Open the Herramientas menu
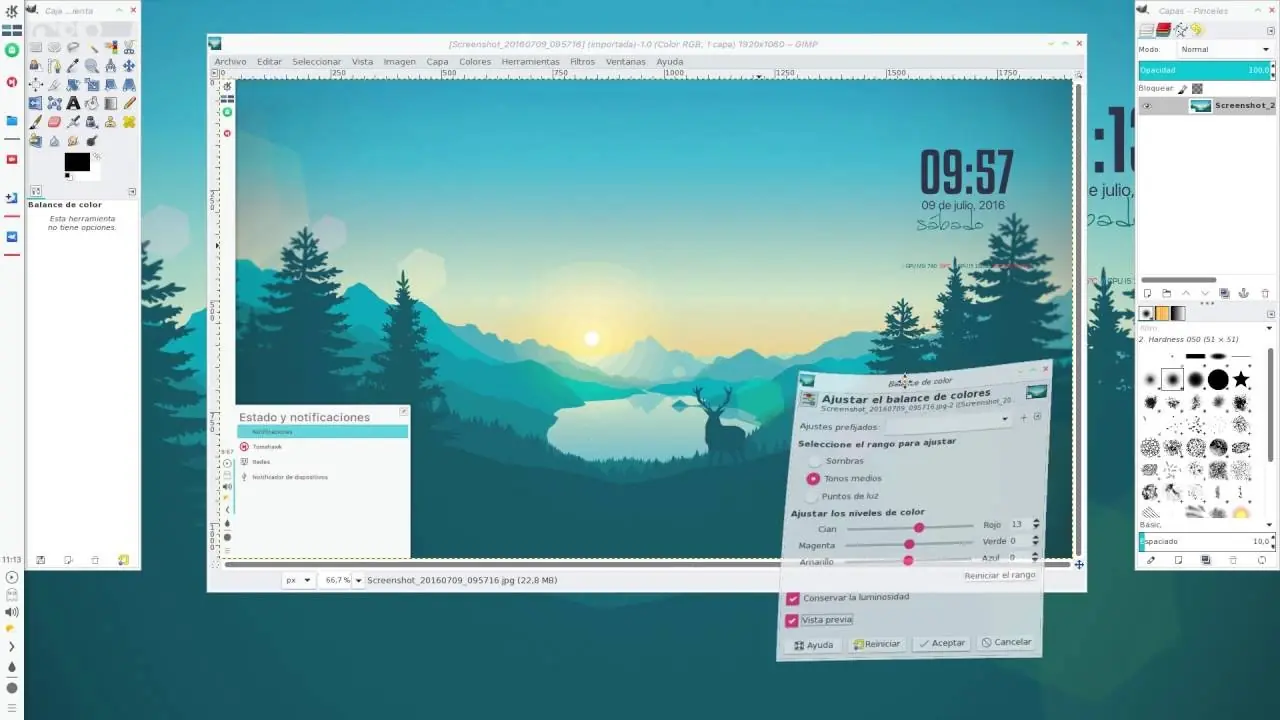This screenshot has height=720, width=1280. (x=530, y=62)
